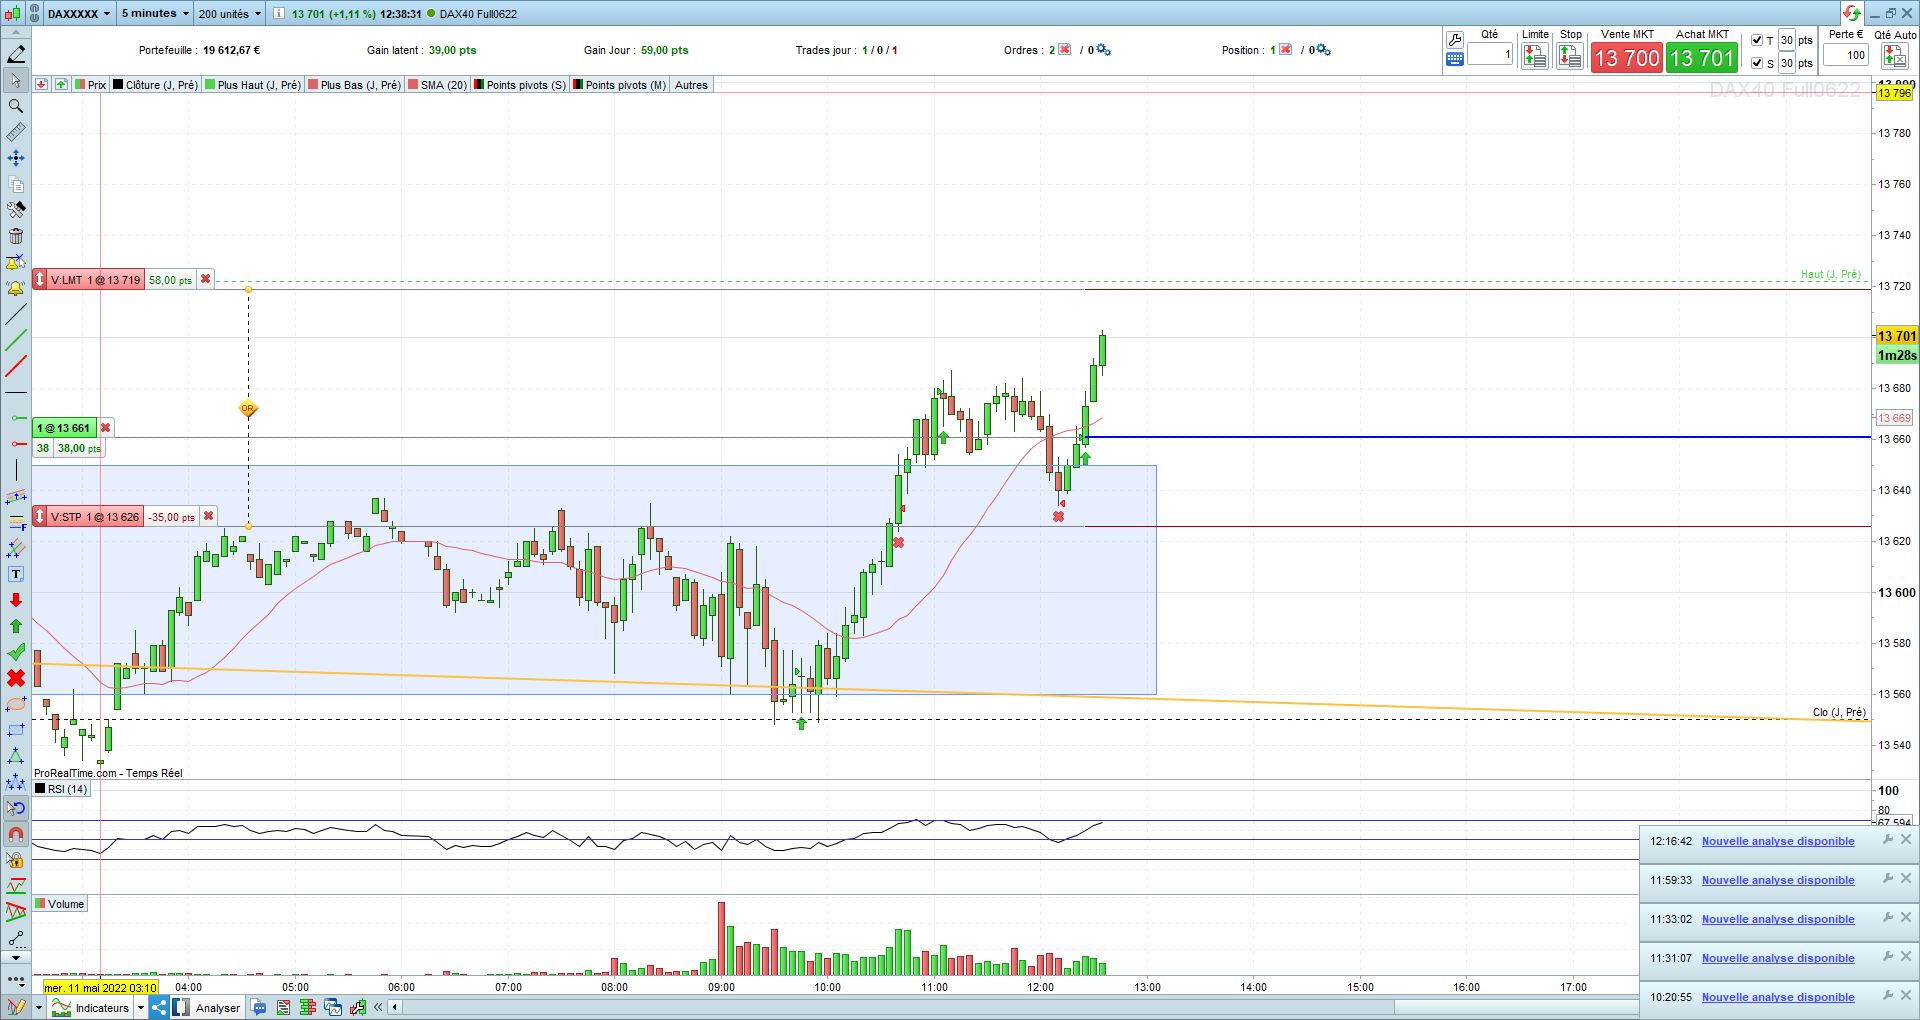Select the SMA (20) indicator tab
The height and width of the screenshot is (1020, 1920).
[438, 85]
